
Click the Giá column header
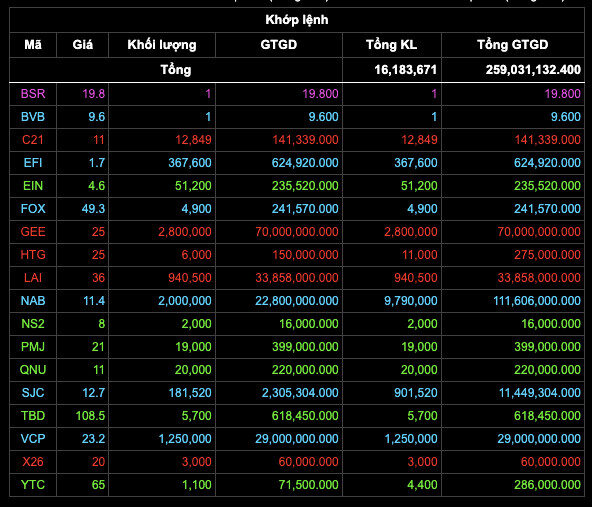(82, 45)
